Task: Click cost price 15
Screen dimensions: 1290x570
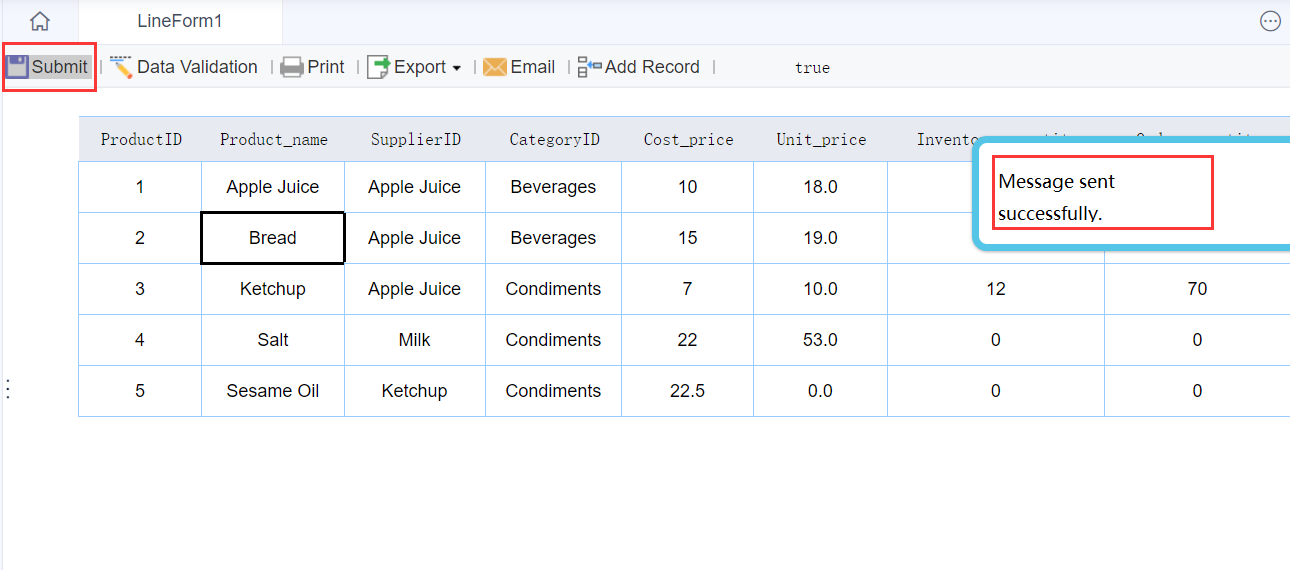Action: [x=688, y=238]
